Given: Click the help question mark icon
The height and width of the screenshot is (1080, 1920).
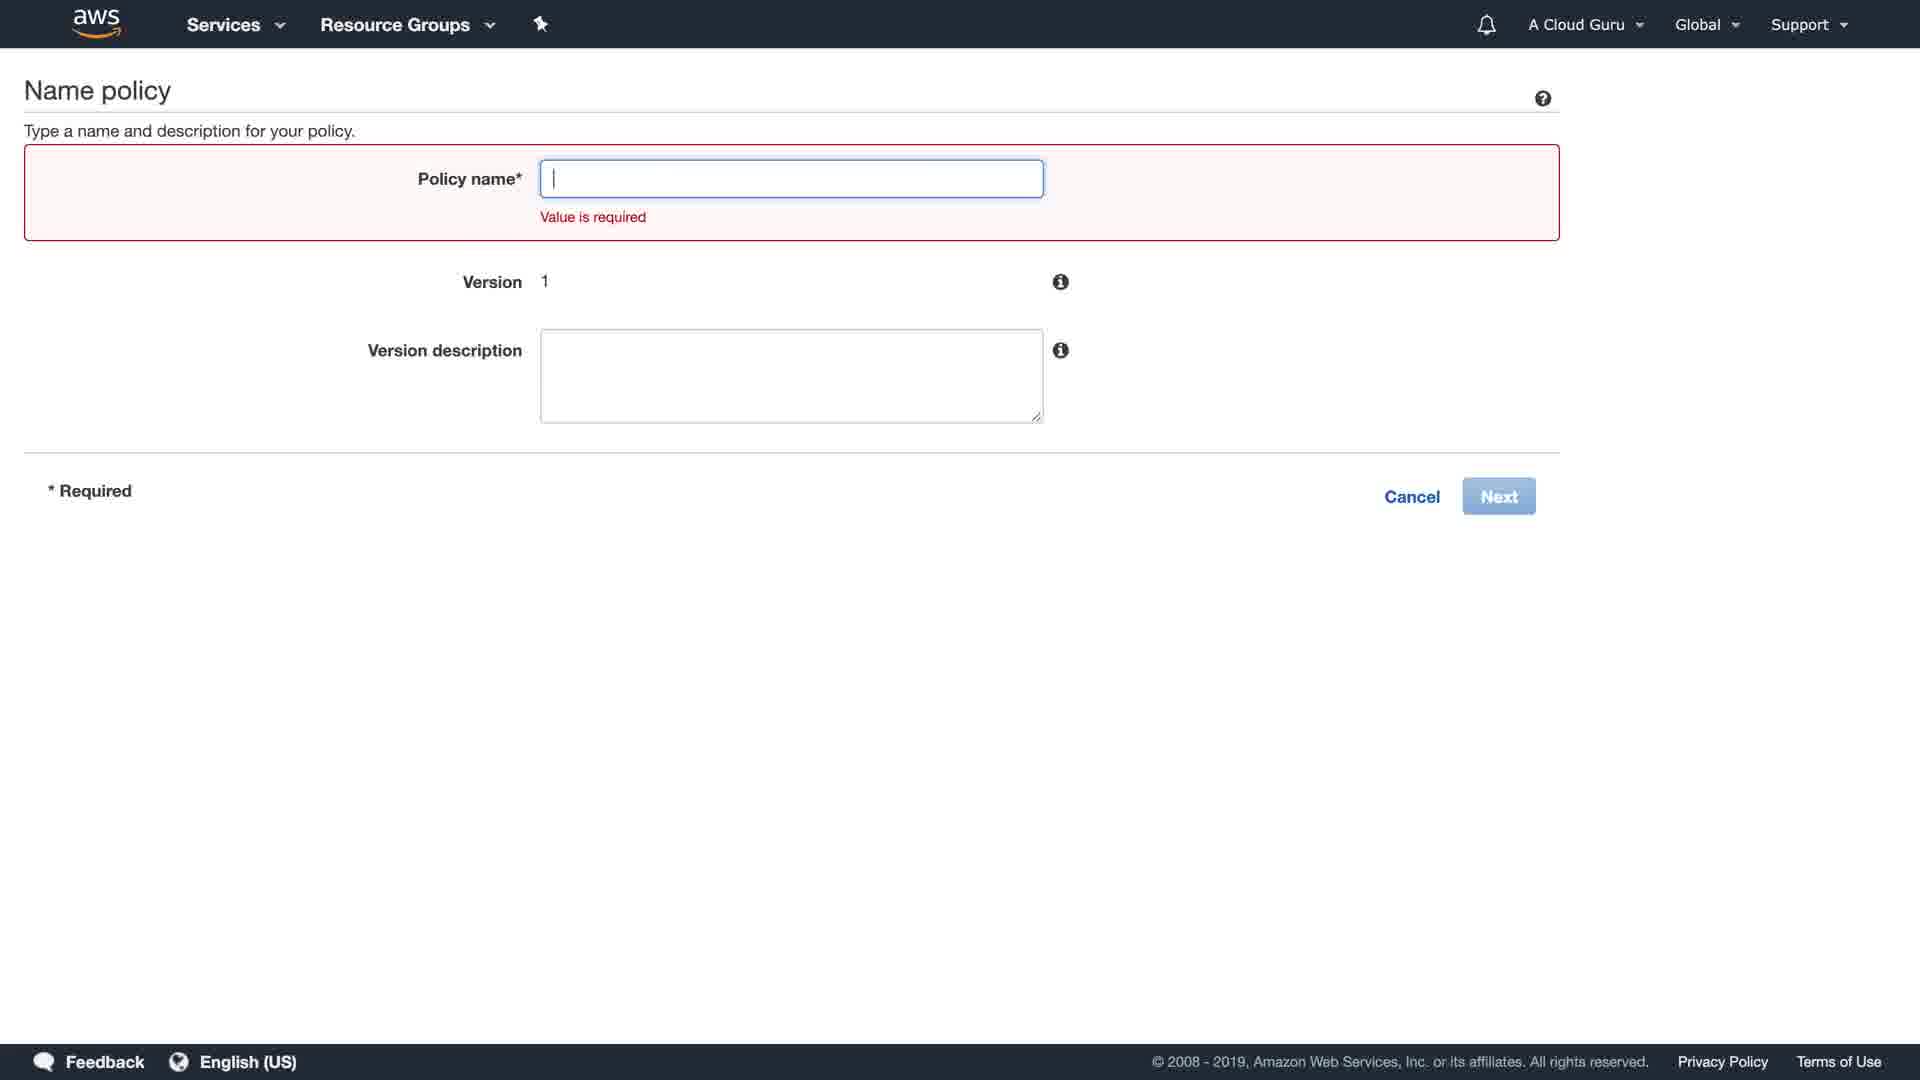Looking at the screenshot, I should [1542, 98].
